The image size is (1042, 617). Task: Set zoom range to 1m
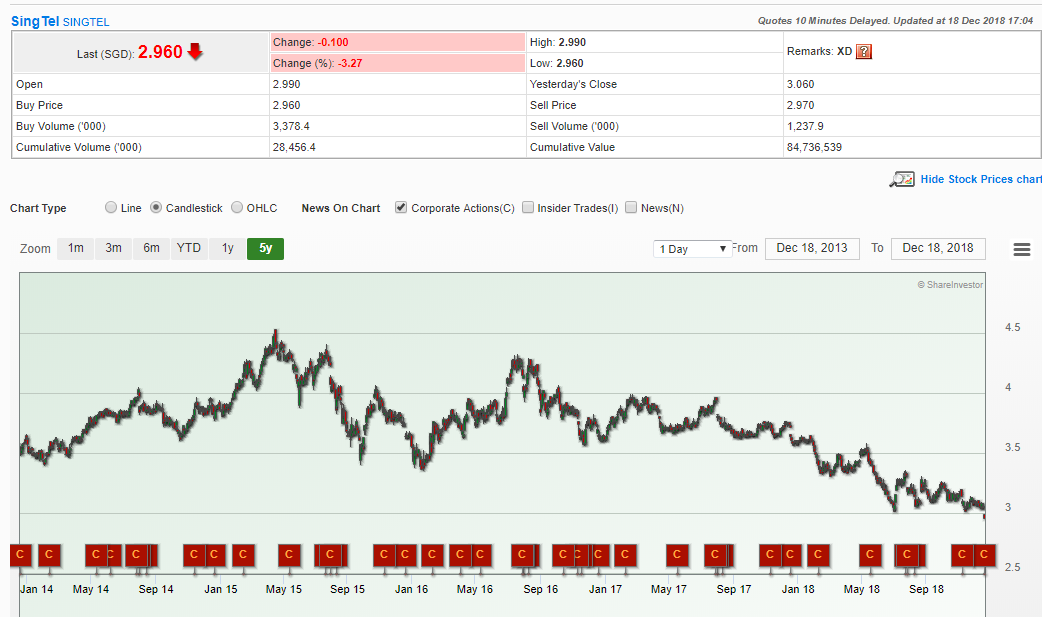[76, 248]
